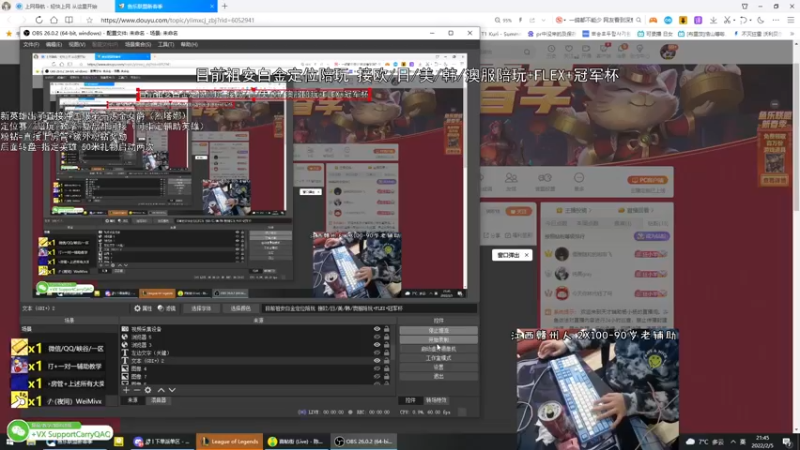Click the 选择字体 button
This screenshot has height=450, width=800.
tap(201, 308)
